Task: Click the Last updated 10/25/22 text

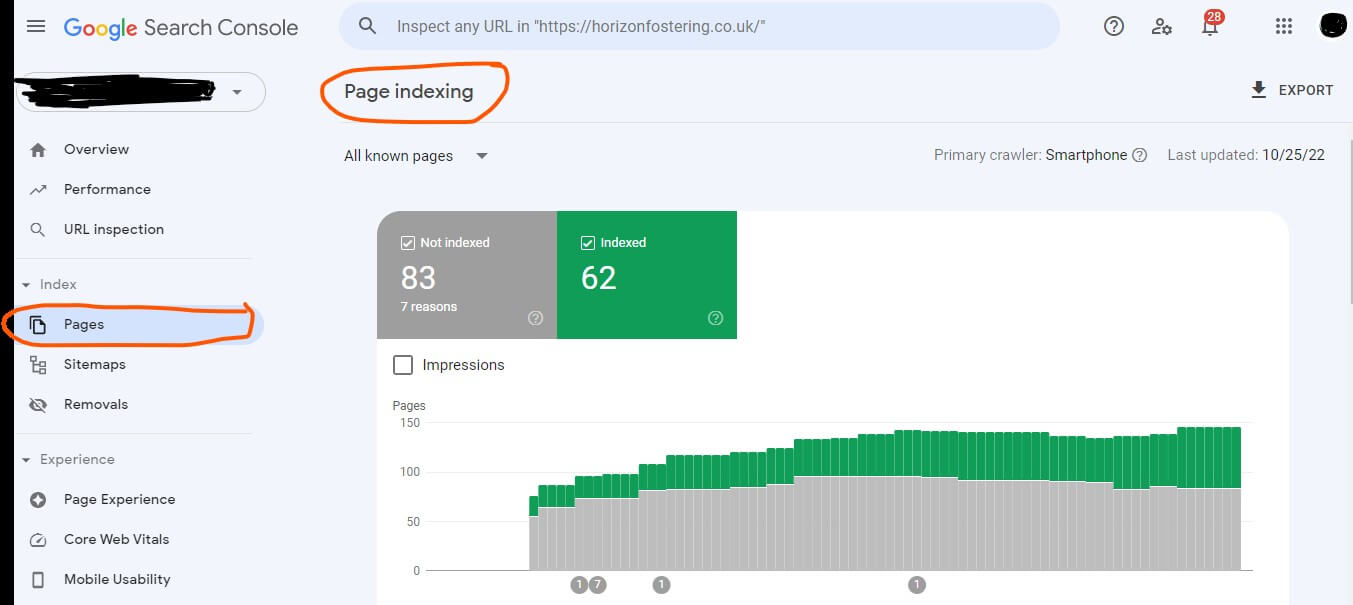Action: click(1246, 155)
